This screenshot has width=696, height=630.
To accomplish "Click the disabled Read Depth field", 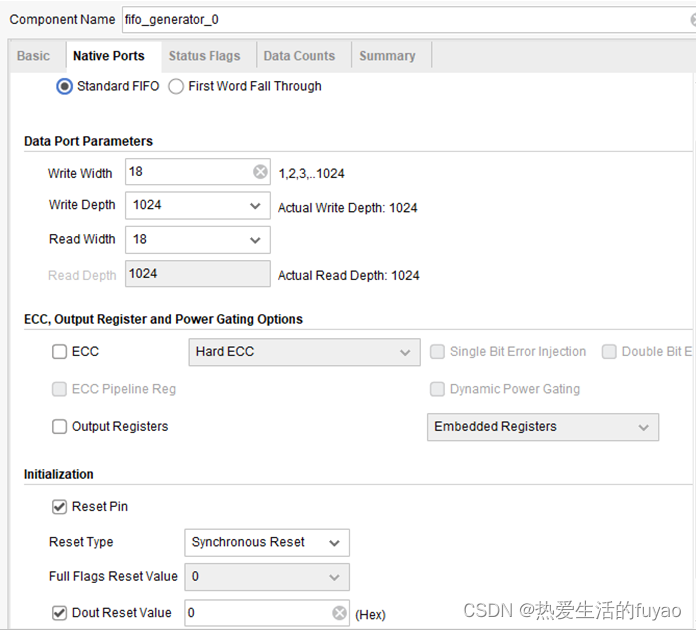I will point(198,273).
